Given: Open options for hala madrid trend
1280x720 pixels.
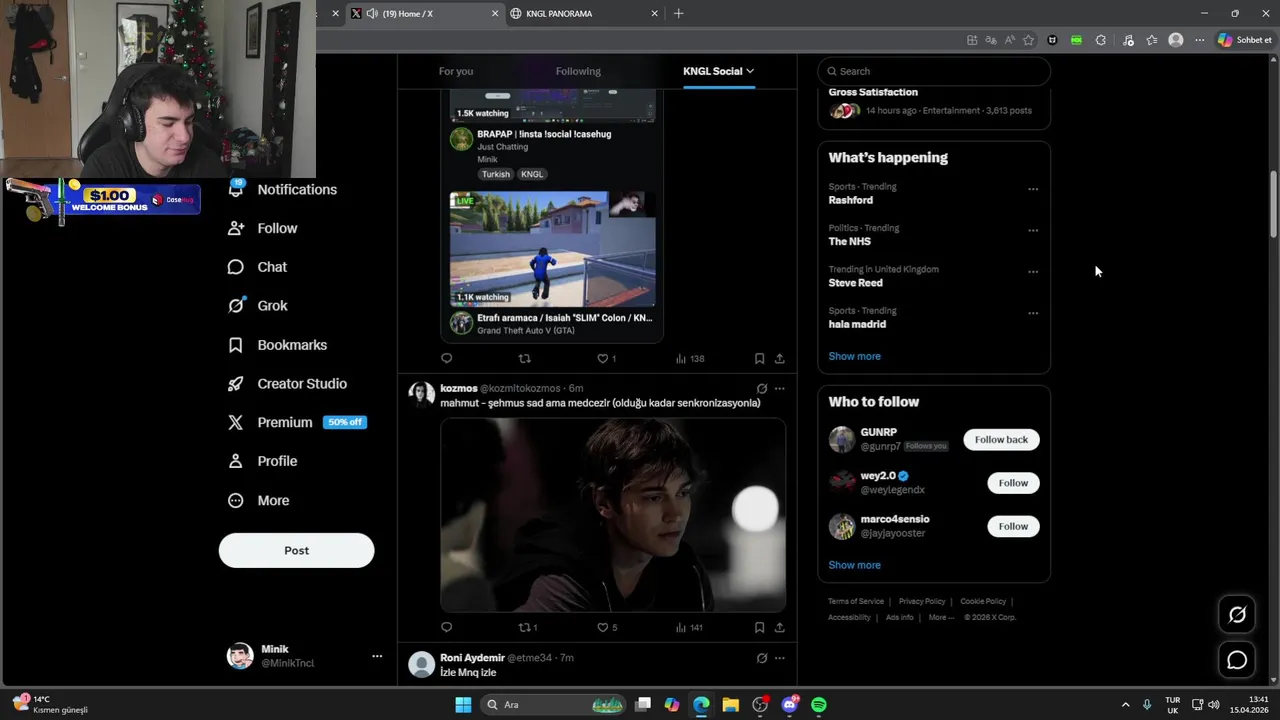Looking at the screenshot, I should [1033, 313].
